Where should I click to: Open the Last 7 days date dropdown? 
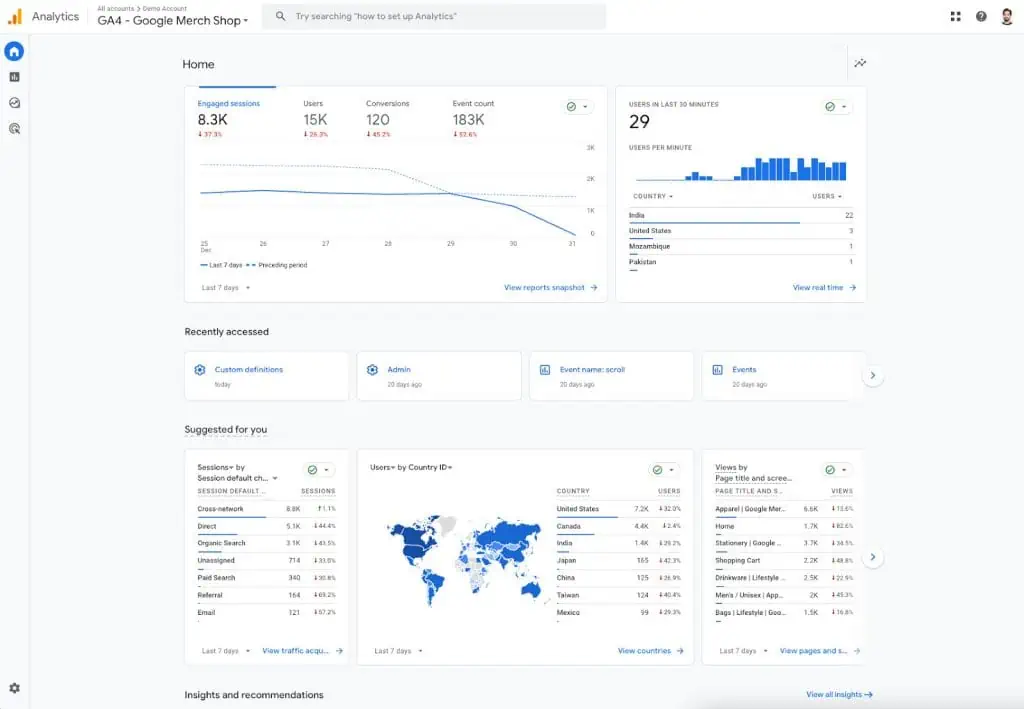pyautogui.click(x=222, y=286)
